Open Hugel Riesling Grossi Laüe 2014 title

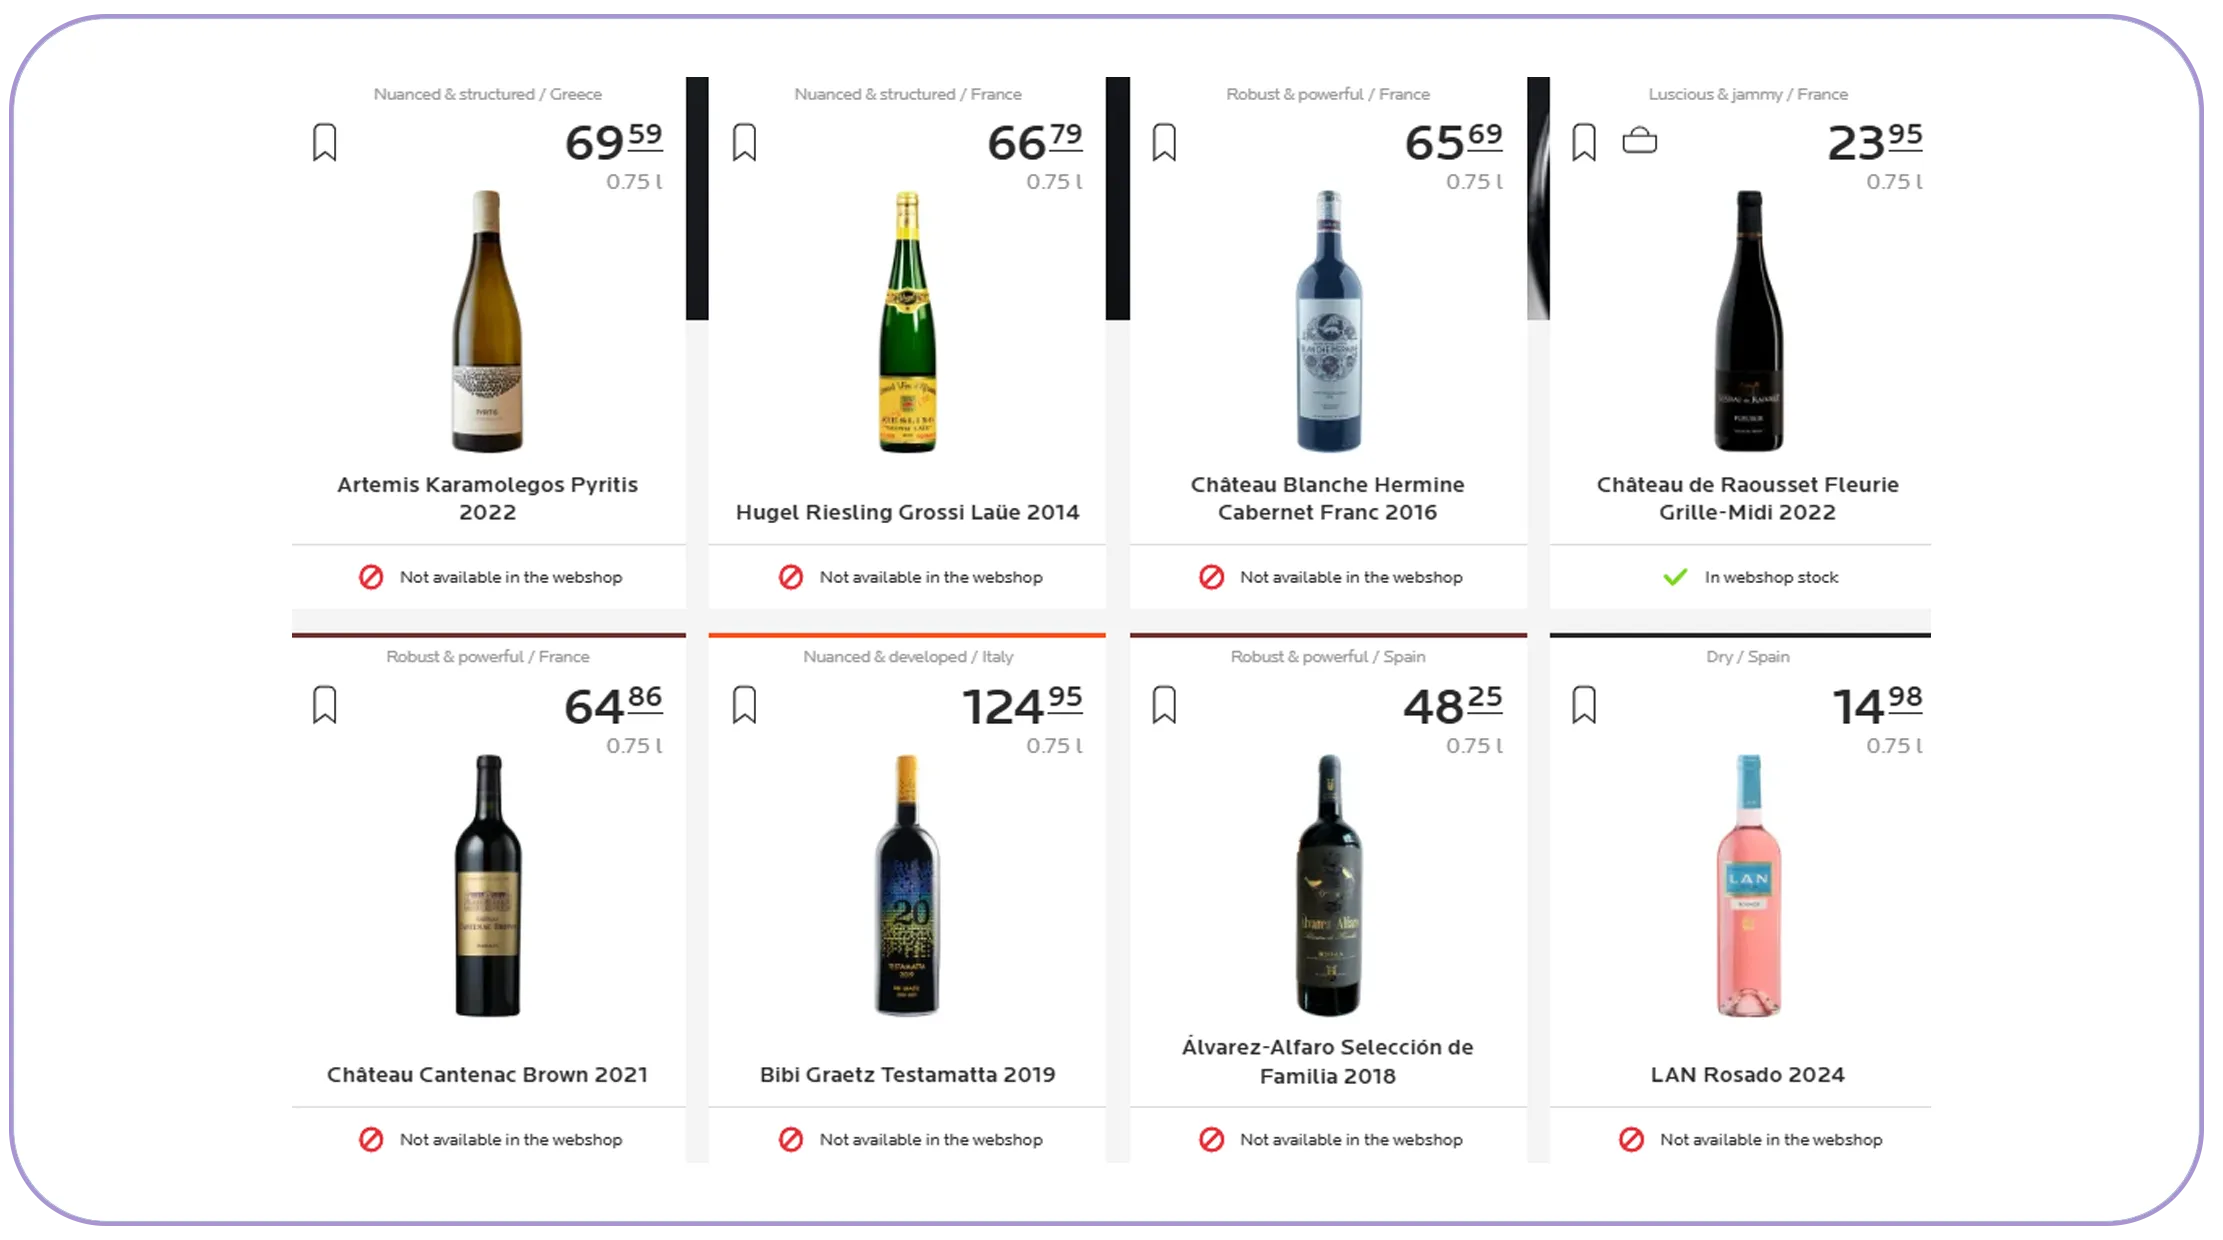point(907,512)
